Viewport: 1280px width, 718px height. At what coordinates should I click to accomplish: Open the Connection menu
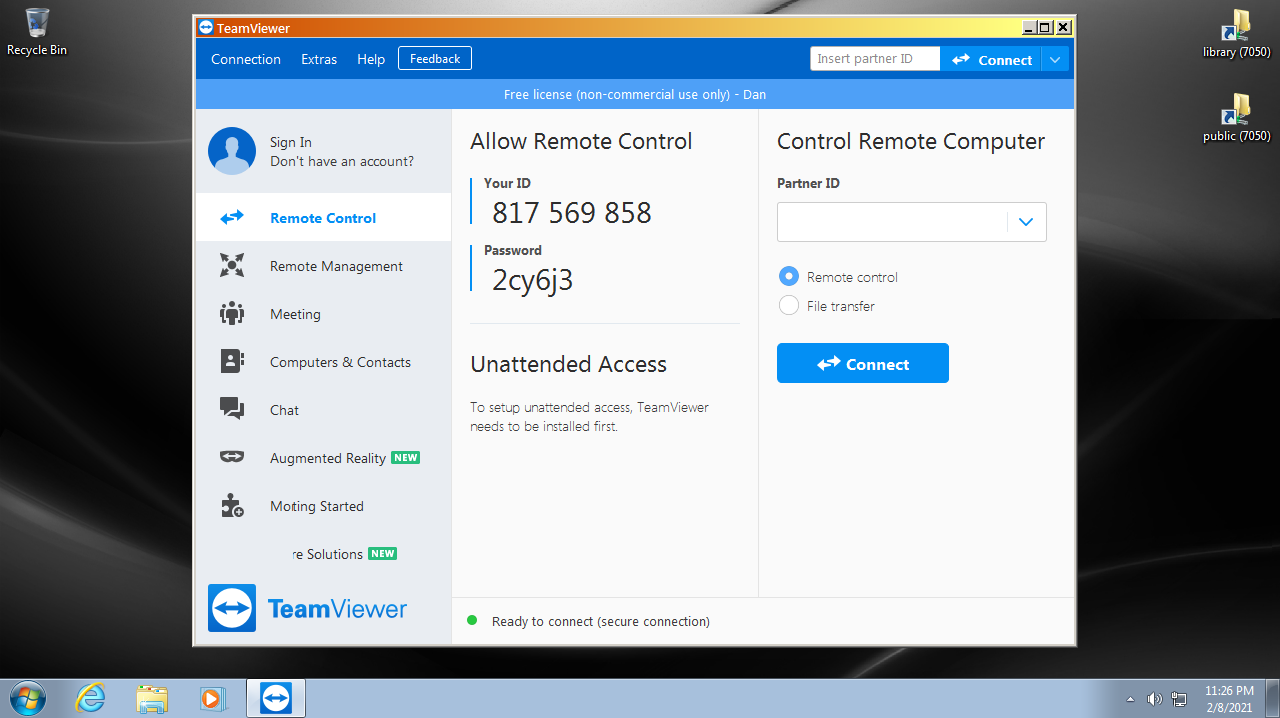click(246, 59)
